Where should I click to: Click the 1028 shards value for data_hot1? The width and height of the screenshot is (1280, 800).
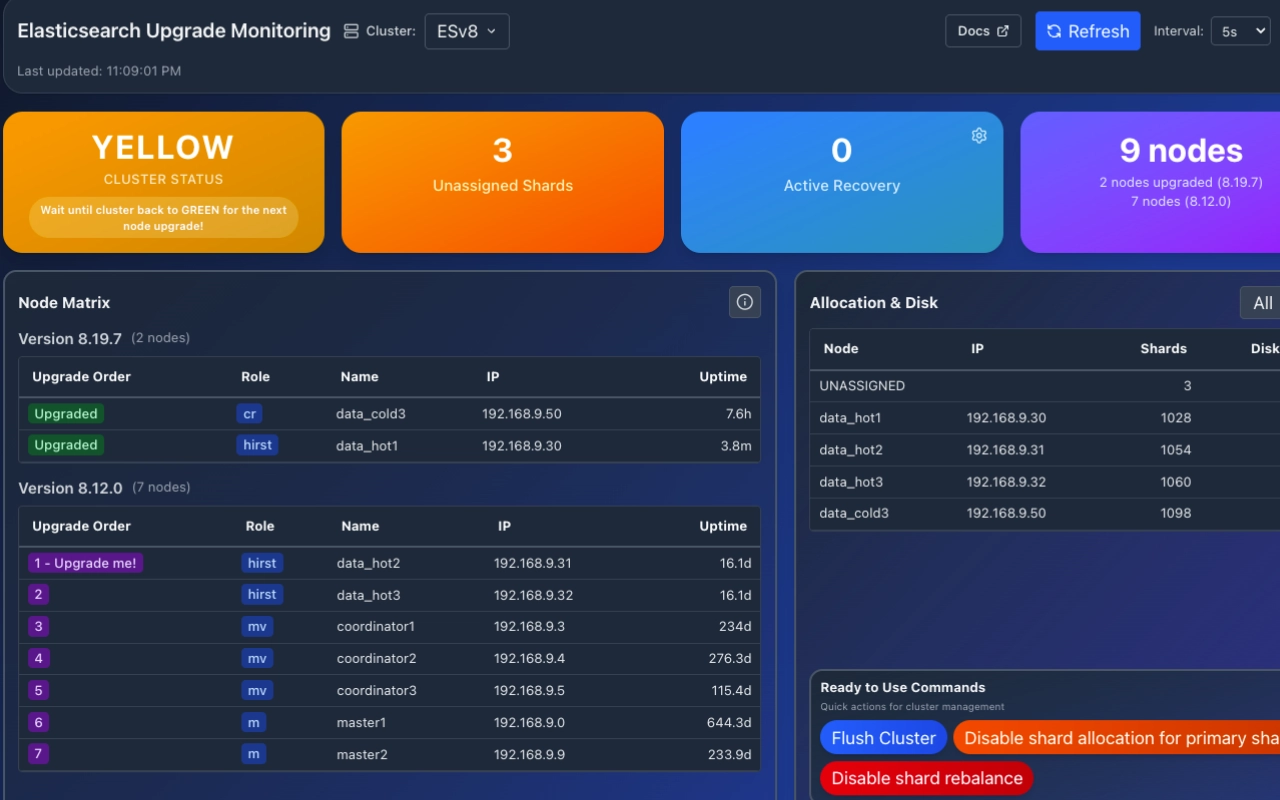(x=1176, y=418)
